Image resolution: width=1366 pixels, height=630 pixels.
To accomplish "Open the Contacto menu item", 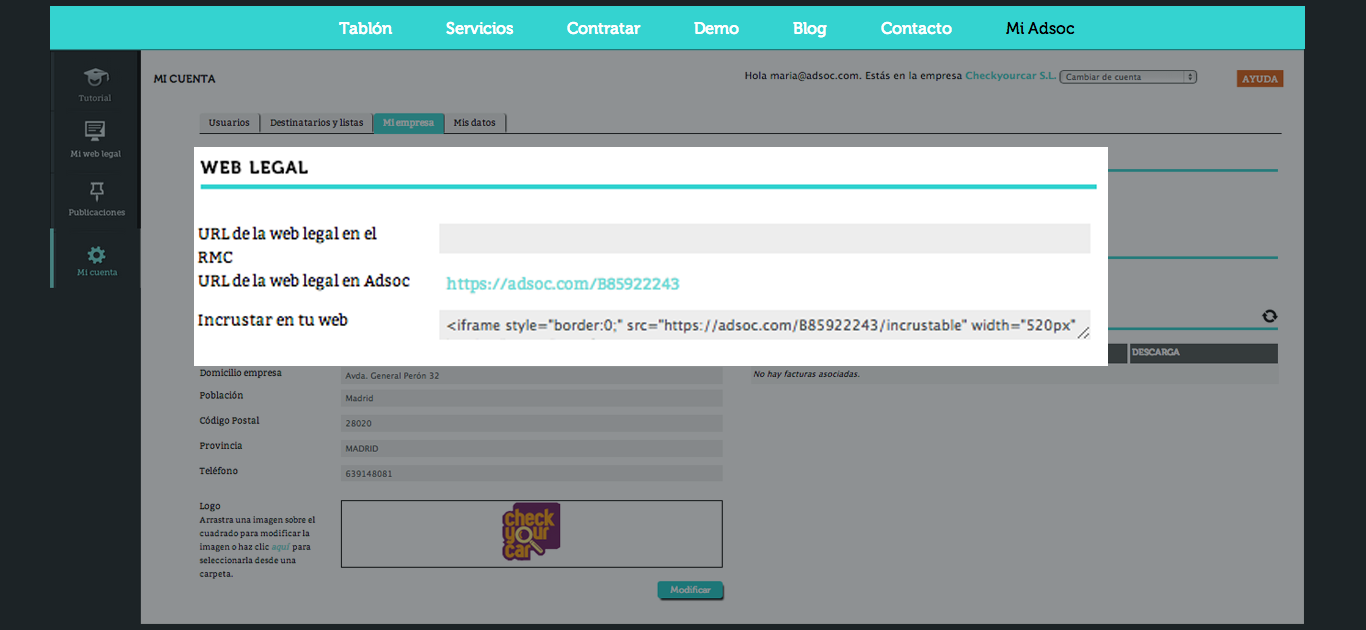I will 916,28.
